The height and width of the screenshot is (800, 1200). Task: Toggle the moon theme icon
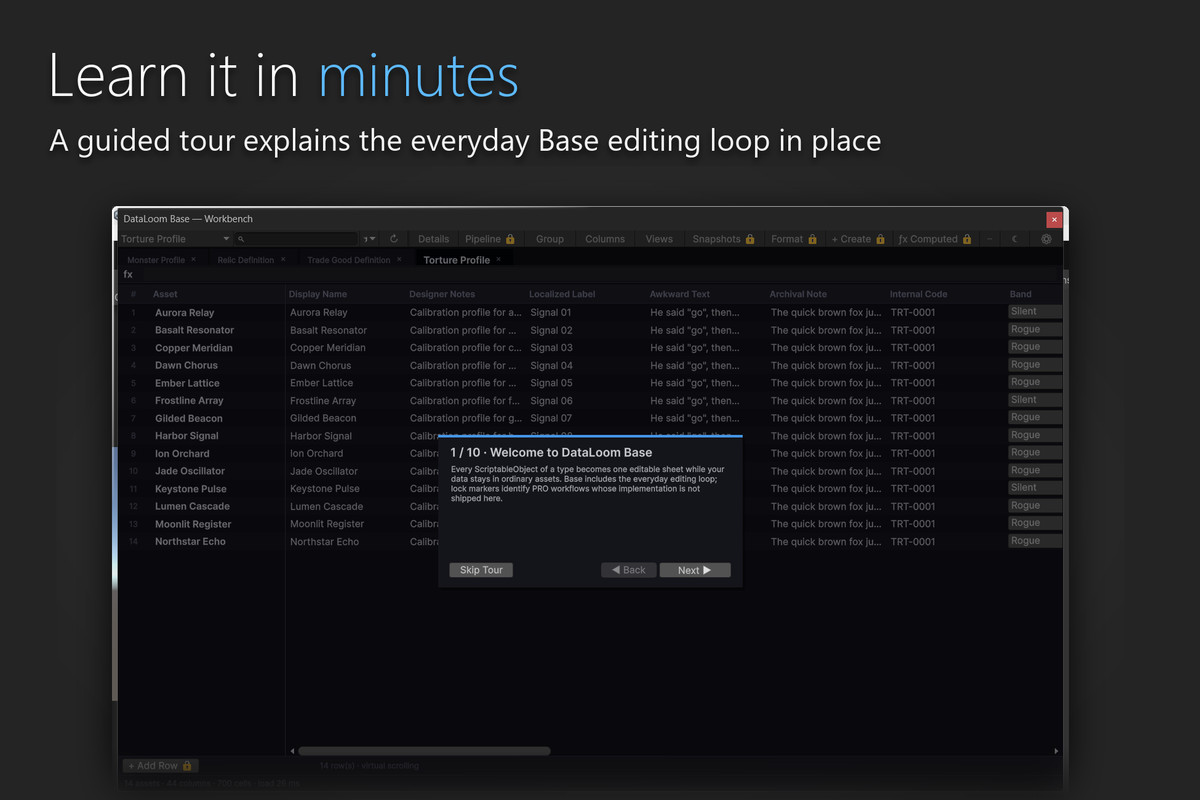tap(1015, 239)
